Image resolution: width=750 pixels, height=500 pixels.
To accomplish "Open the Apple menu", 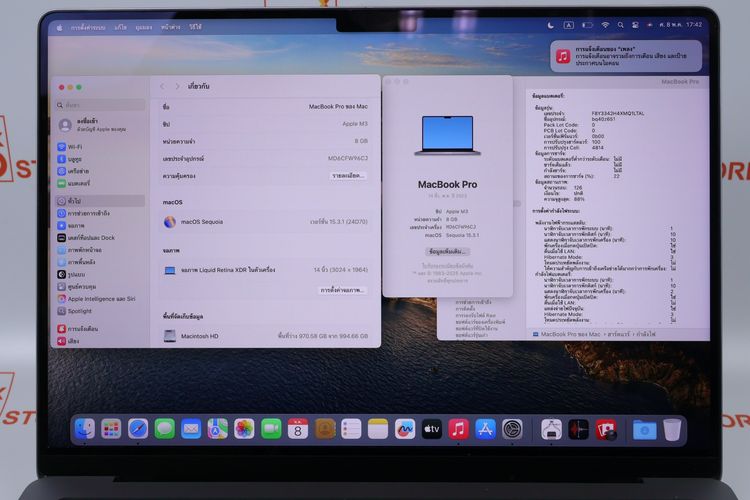I will [x=59, y=28].
